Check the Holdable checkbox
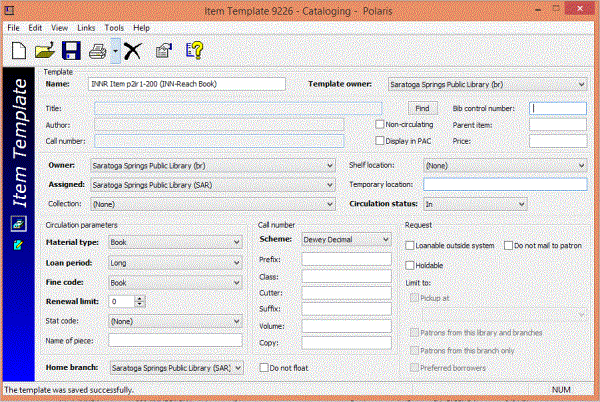Screen dimensions: 600x402 [x=410, y=265]
